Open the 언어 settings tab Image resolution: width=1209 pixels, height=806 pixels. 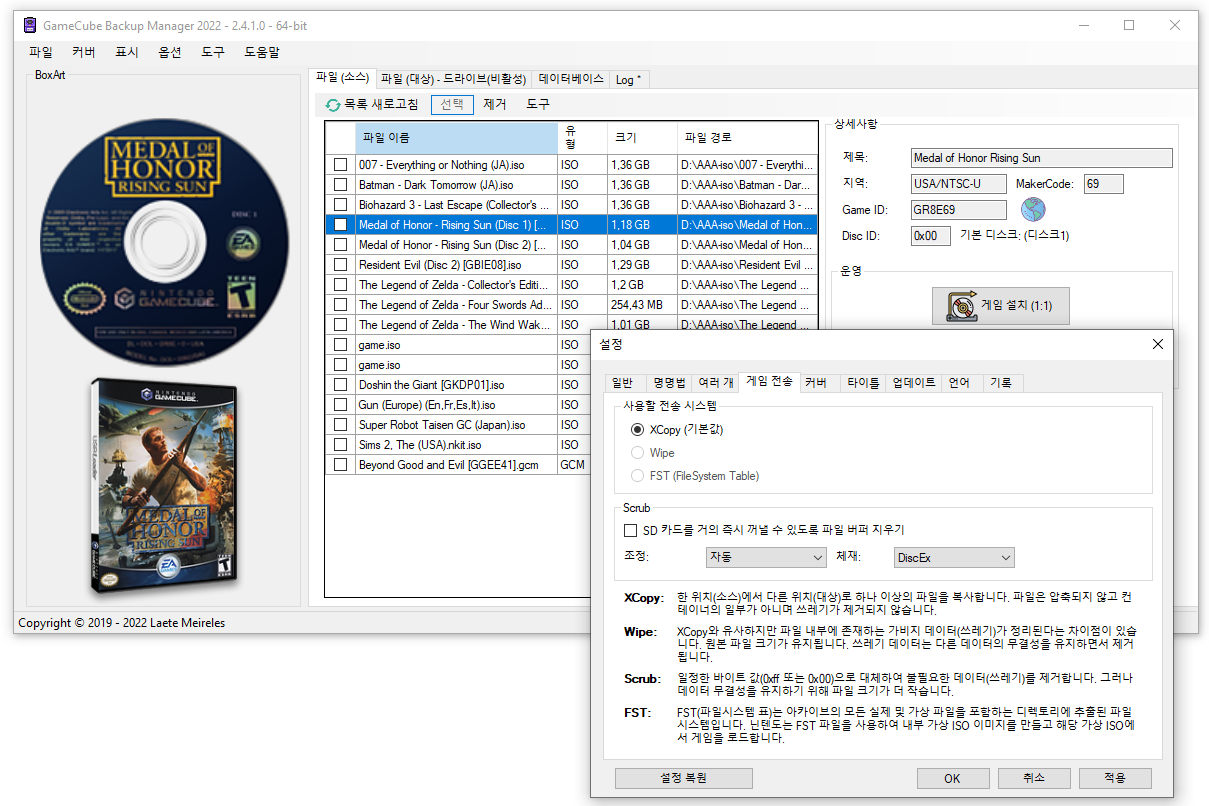point(959,382)
